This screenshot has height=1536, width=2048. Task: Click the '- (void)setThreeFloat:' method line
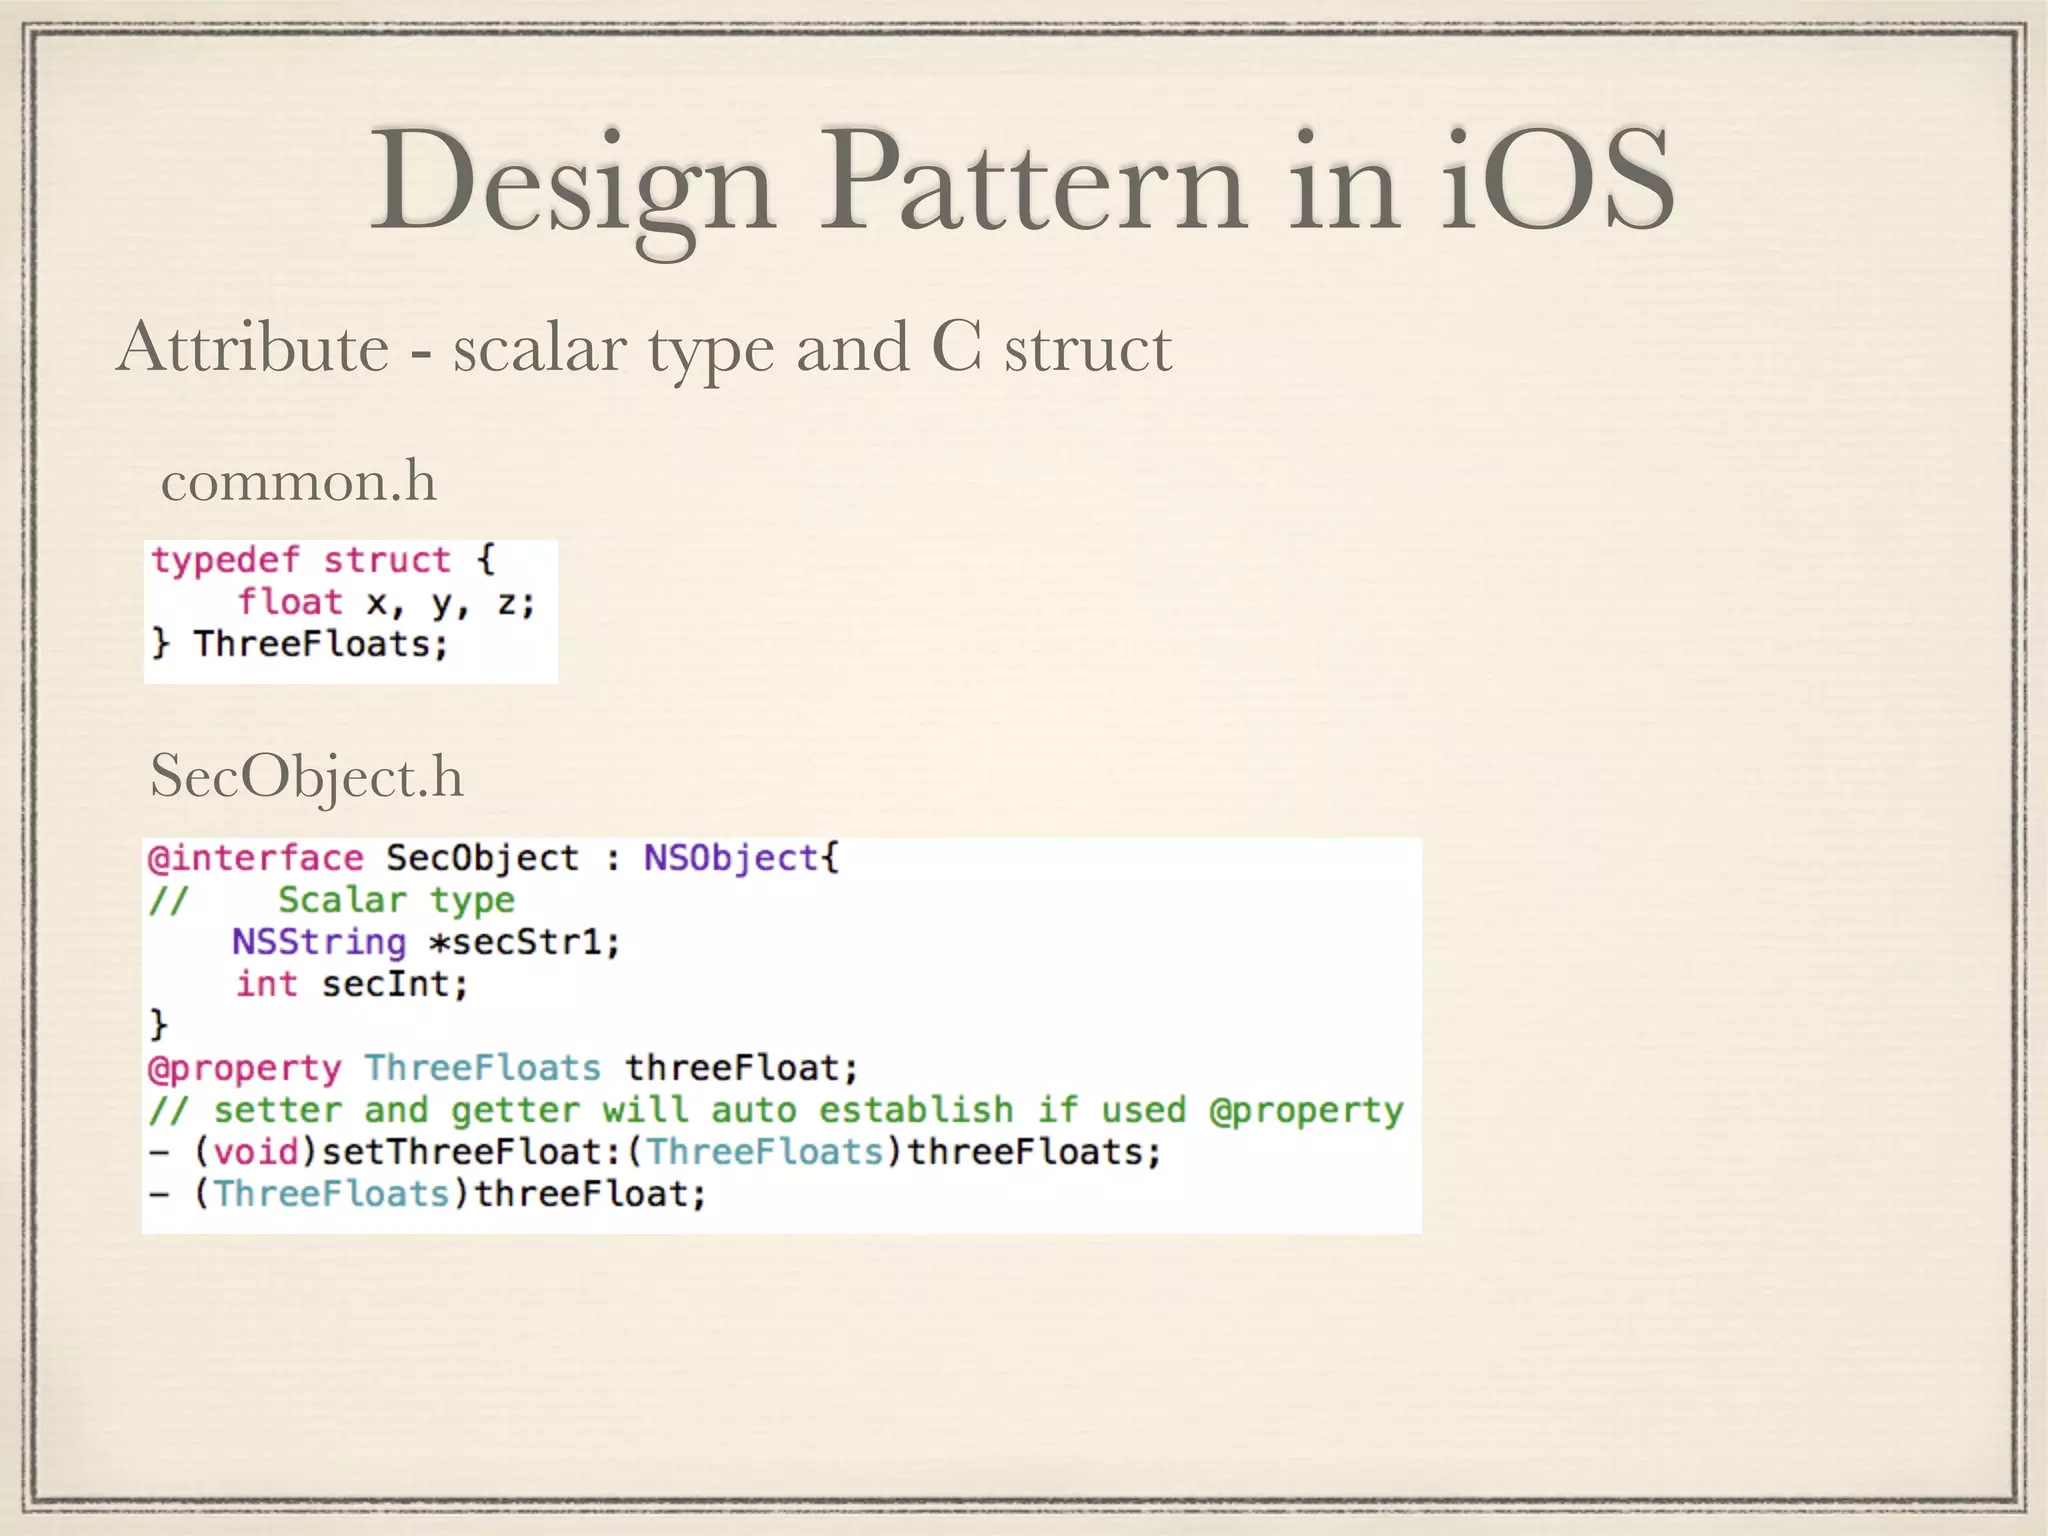point(655,1152)
